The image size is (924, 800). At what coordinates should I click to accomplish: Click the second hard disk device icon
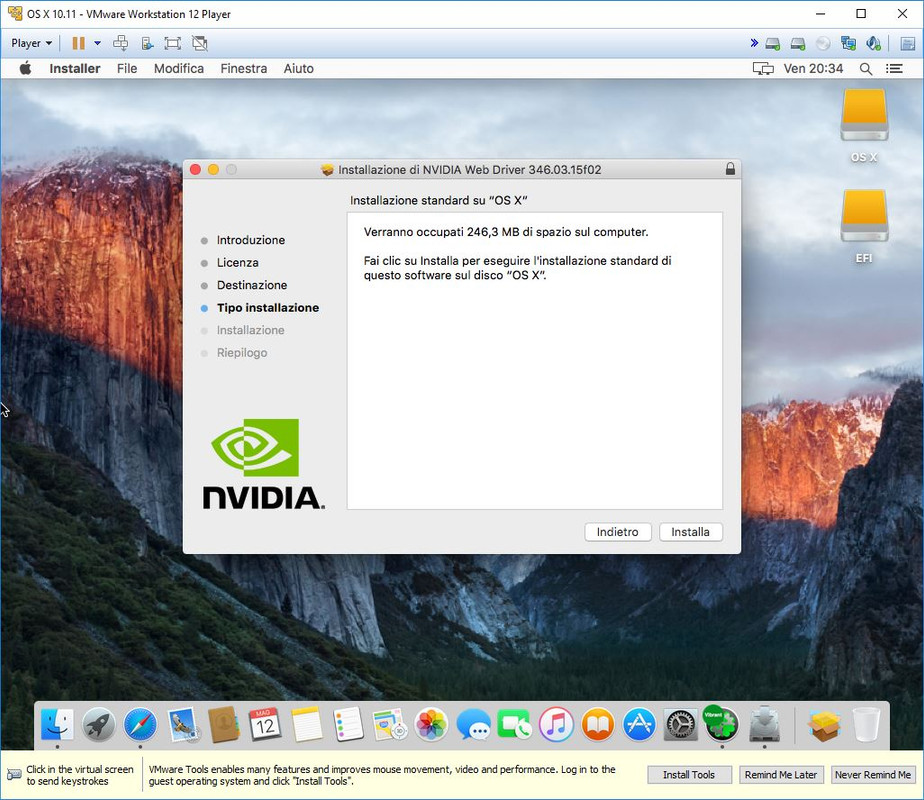point(798,44)
